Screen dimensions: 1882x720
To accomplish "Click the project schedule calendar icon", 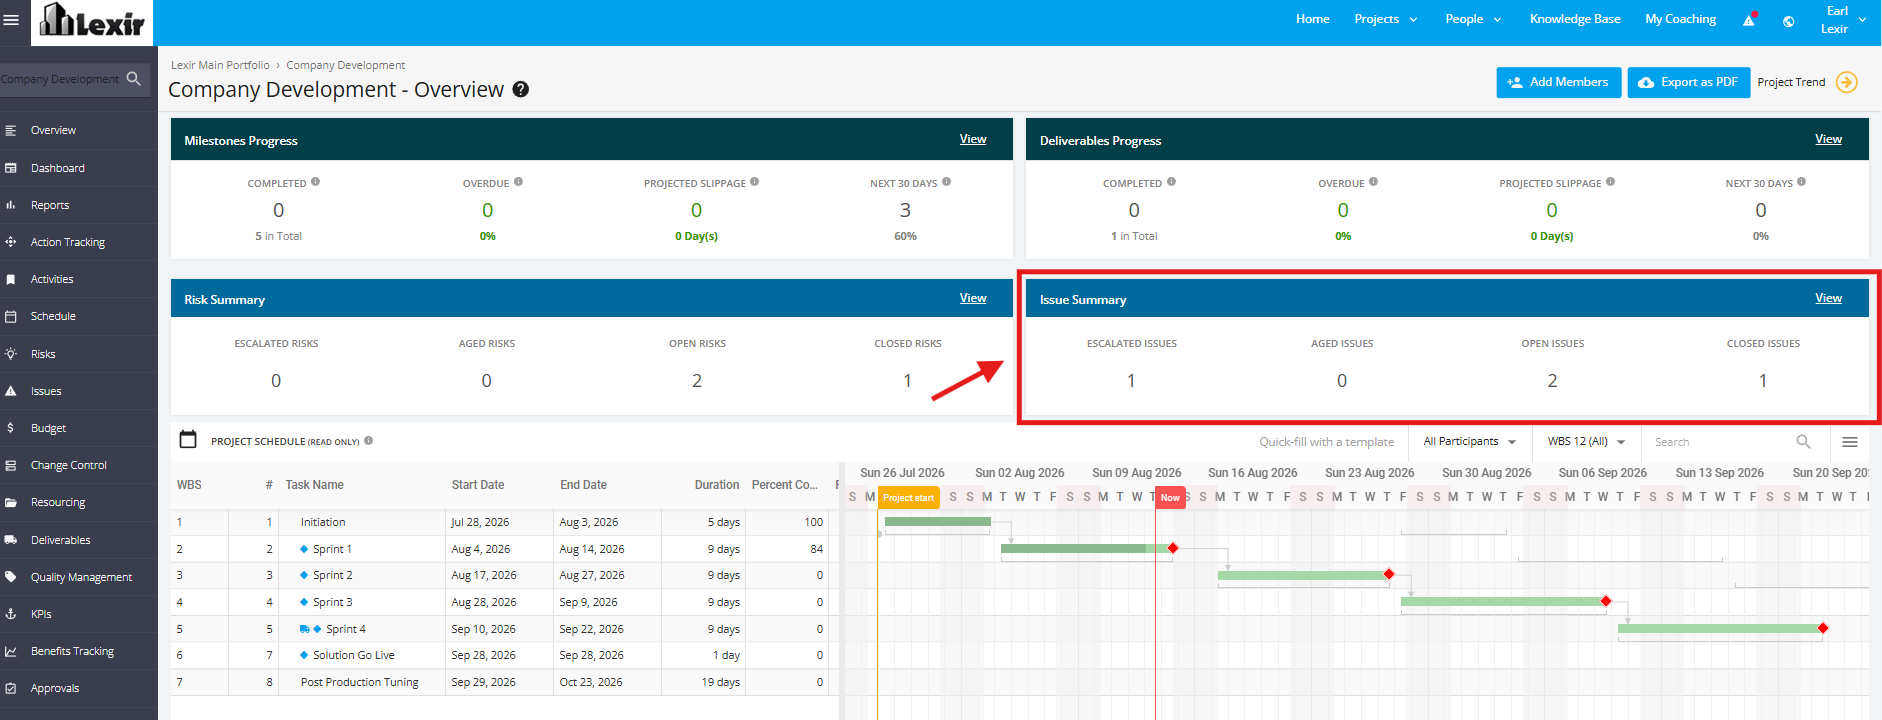I will click(x=188, y=440).
